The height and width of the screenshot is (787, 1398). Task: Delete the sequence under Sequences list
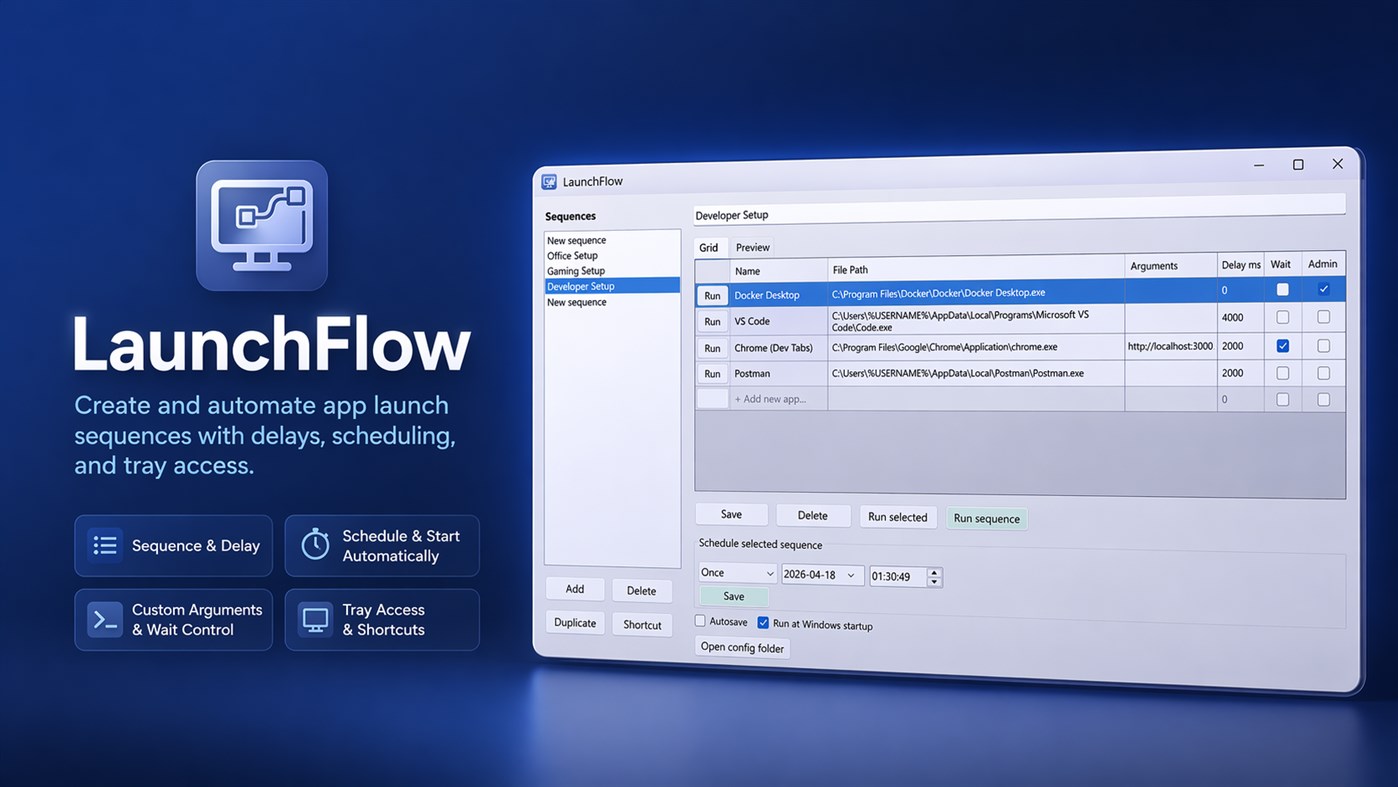coord(641,591)
